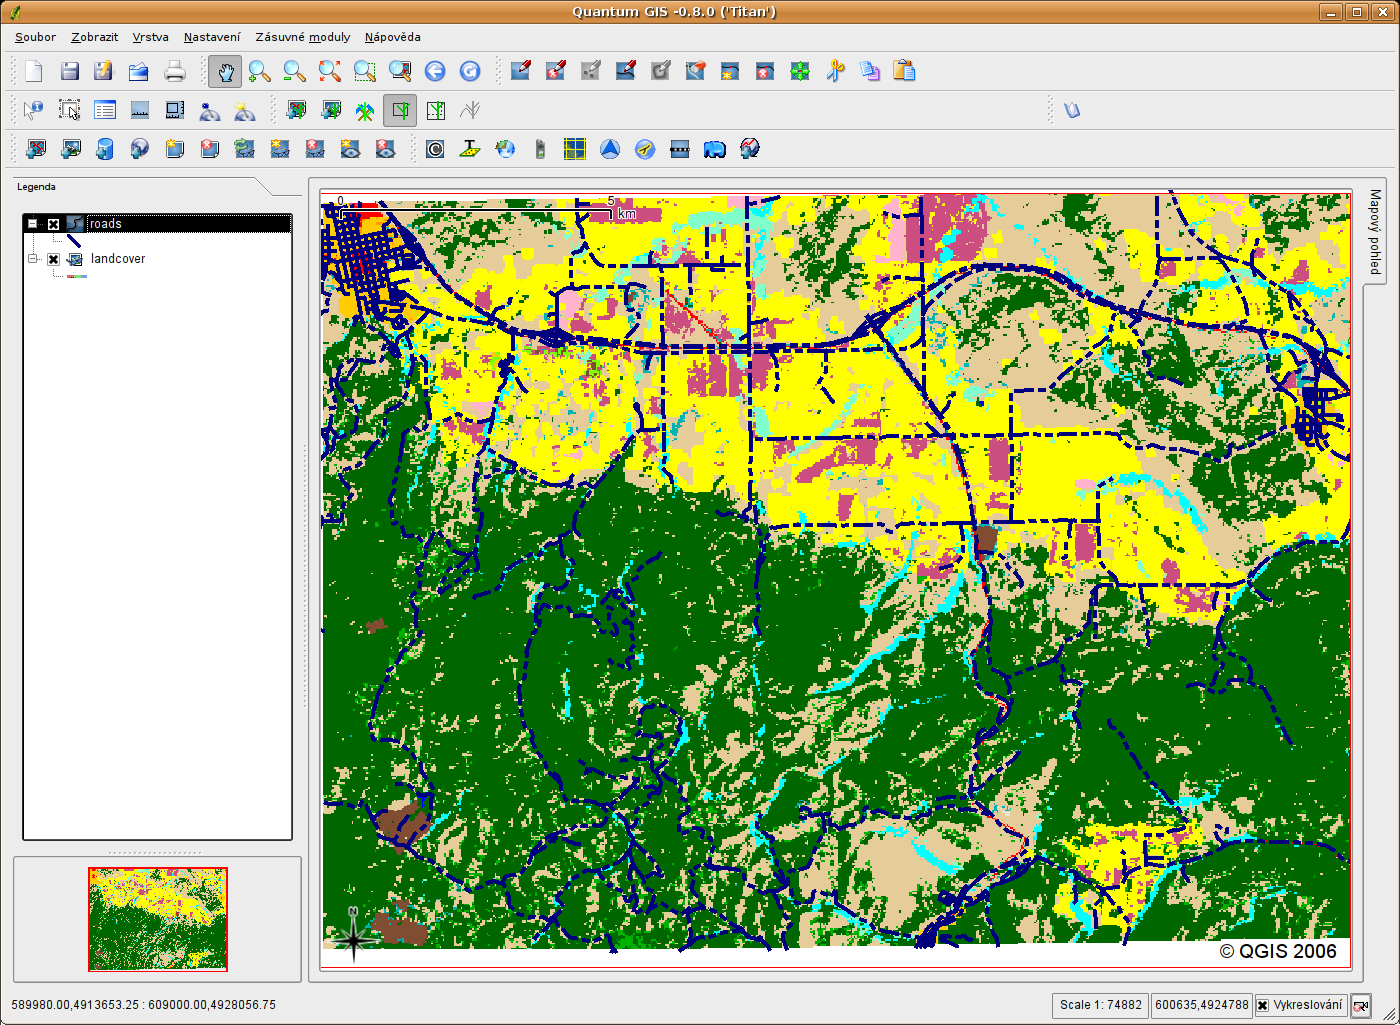Zoom to full extent with red arrows icon
The height and width of the screenshot is (1025, 1400).
click(x=330, y=71)
